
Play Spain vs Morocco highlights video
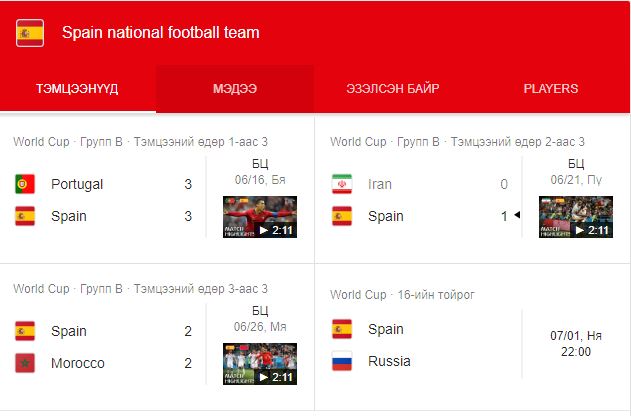coord(259,364)
